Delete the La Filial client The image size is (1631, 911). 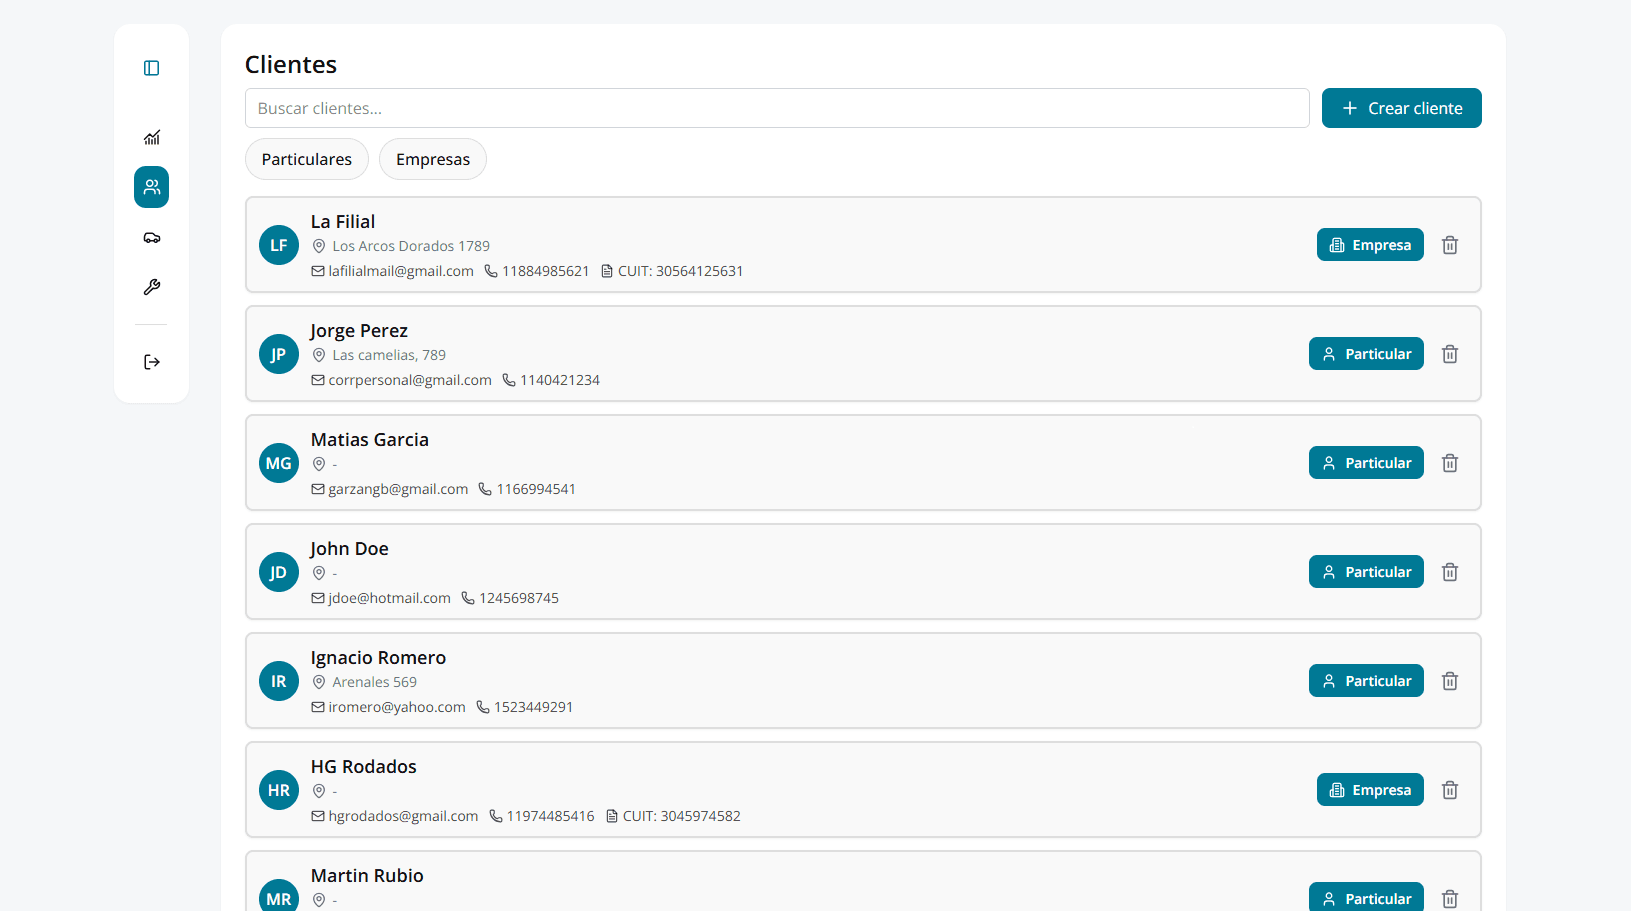point(1450,245)
